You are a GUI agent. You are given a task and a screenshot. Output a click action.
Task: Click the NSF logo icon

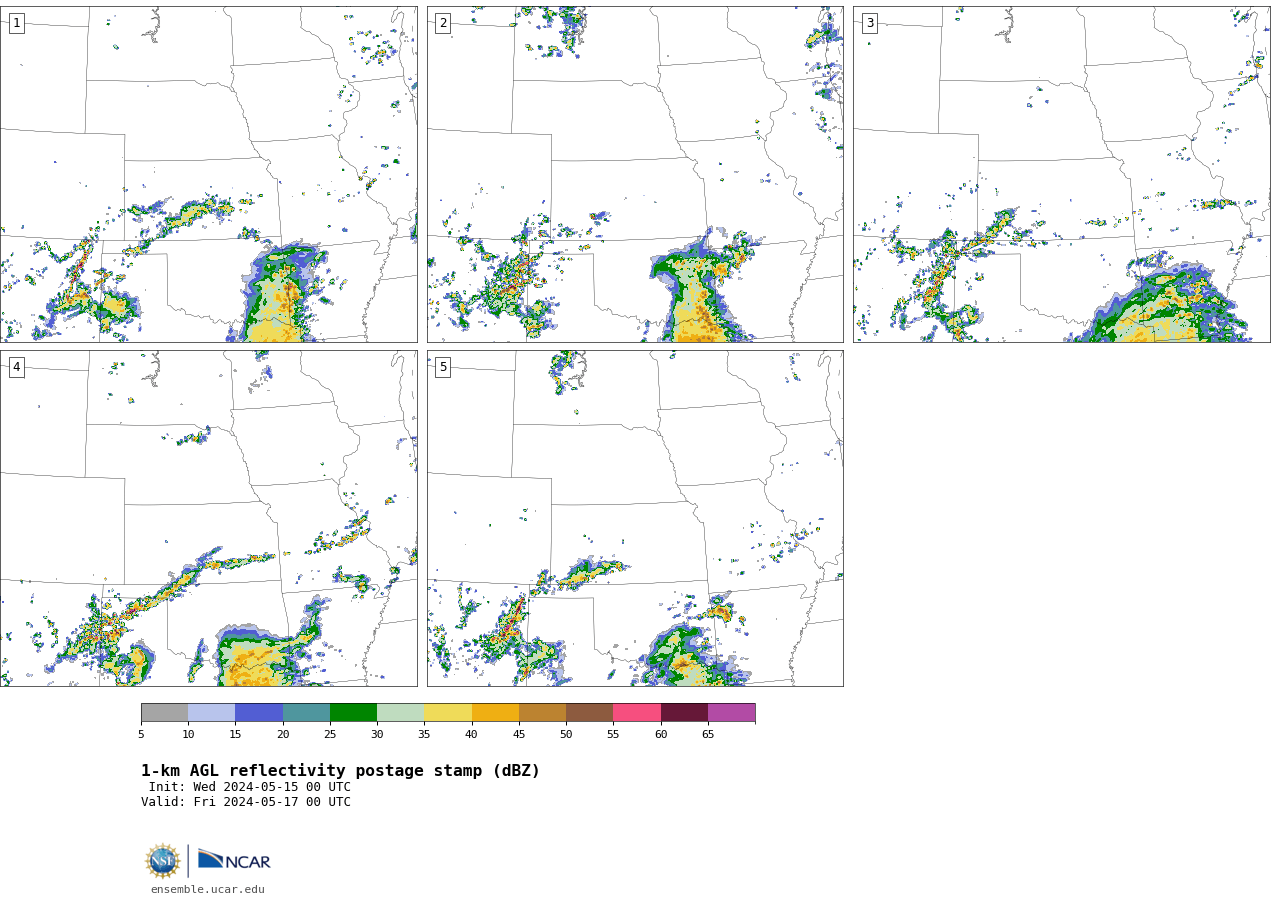tap(163, 861)
